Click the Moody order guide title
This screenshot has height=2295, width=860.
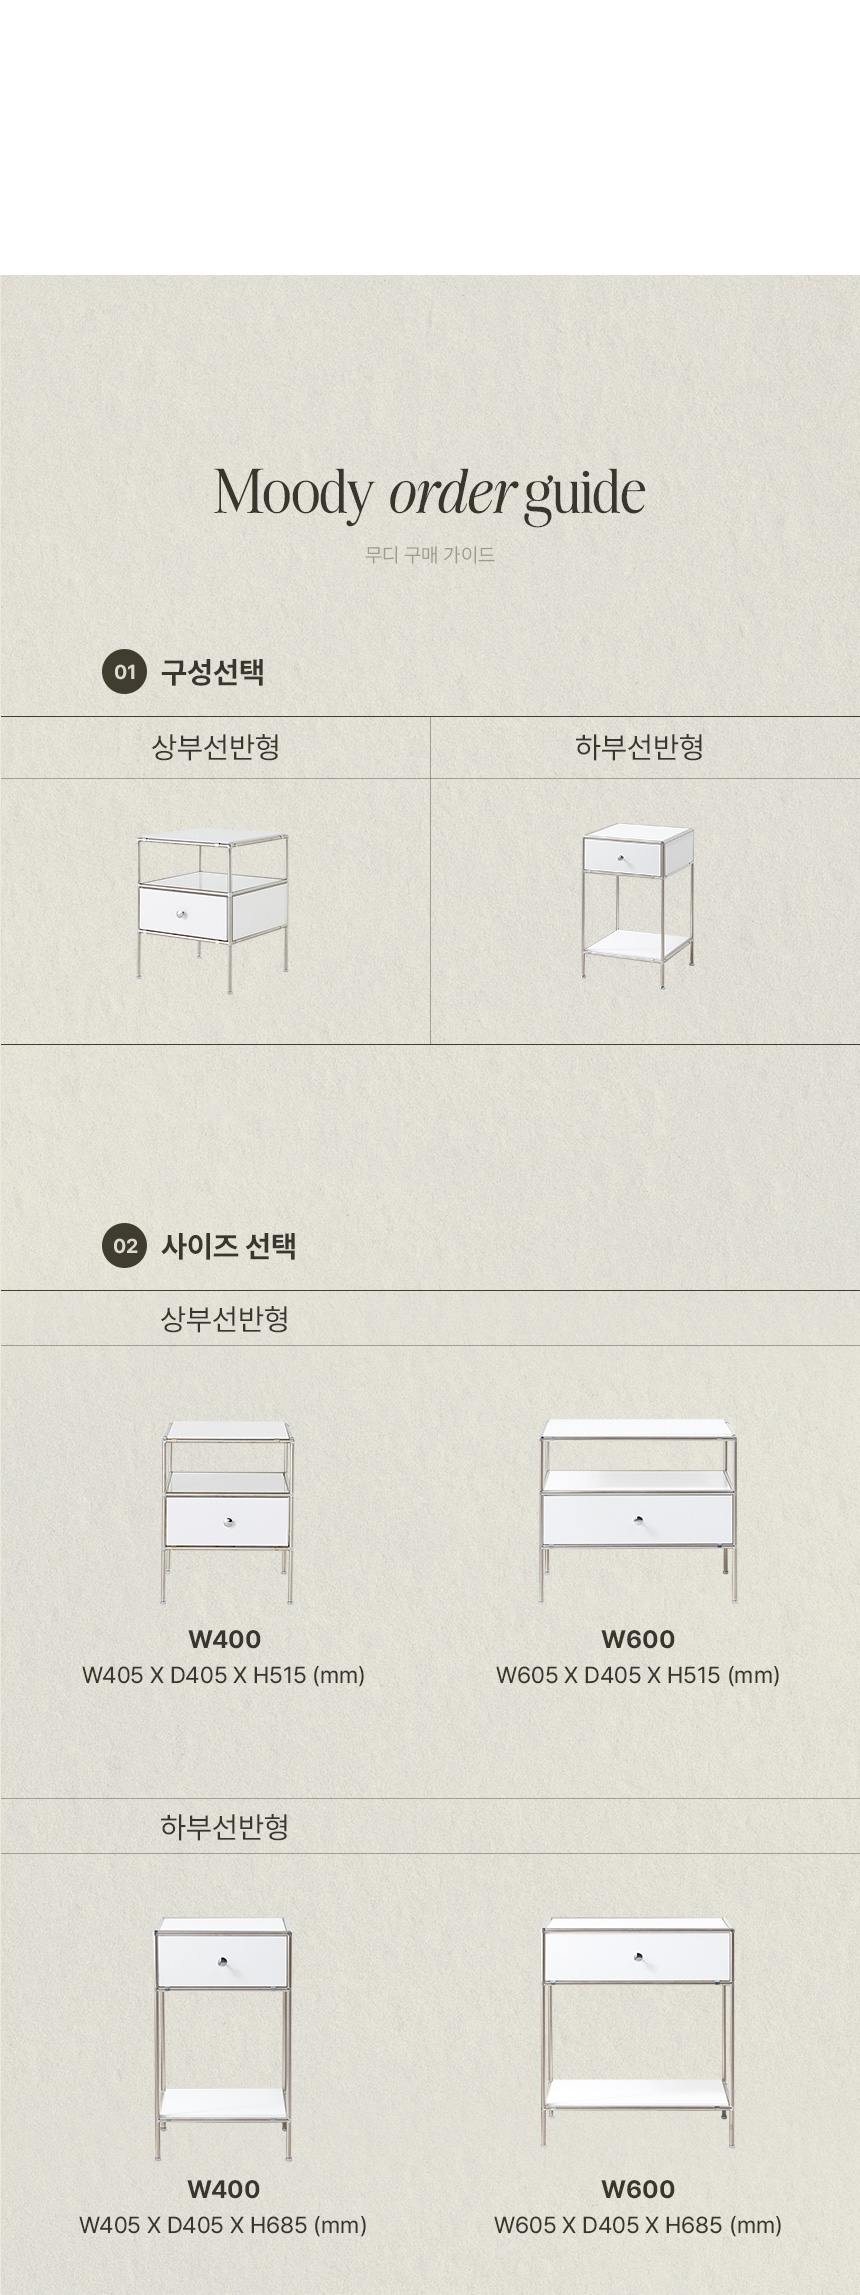(x=430, y=494)
